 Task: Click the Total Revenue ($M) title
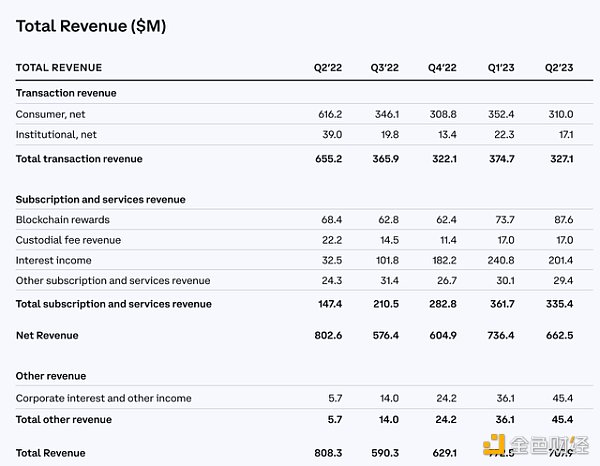90,27
